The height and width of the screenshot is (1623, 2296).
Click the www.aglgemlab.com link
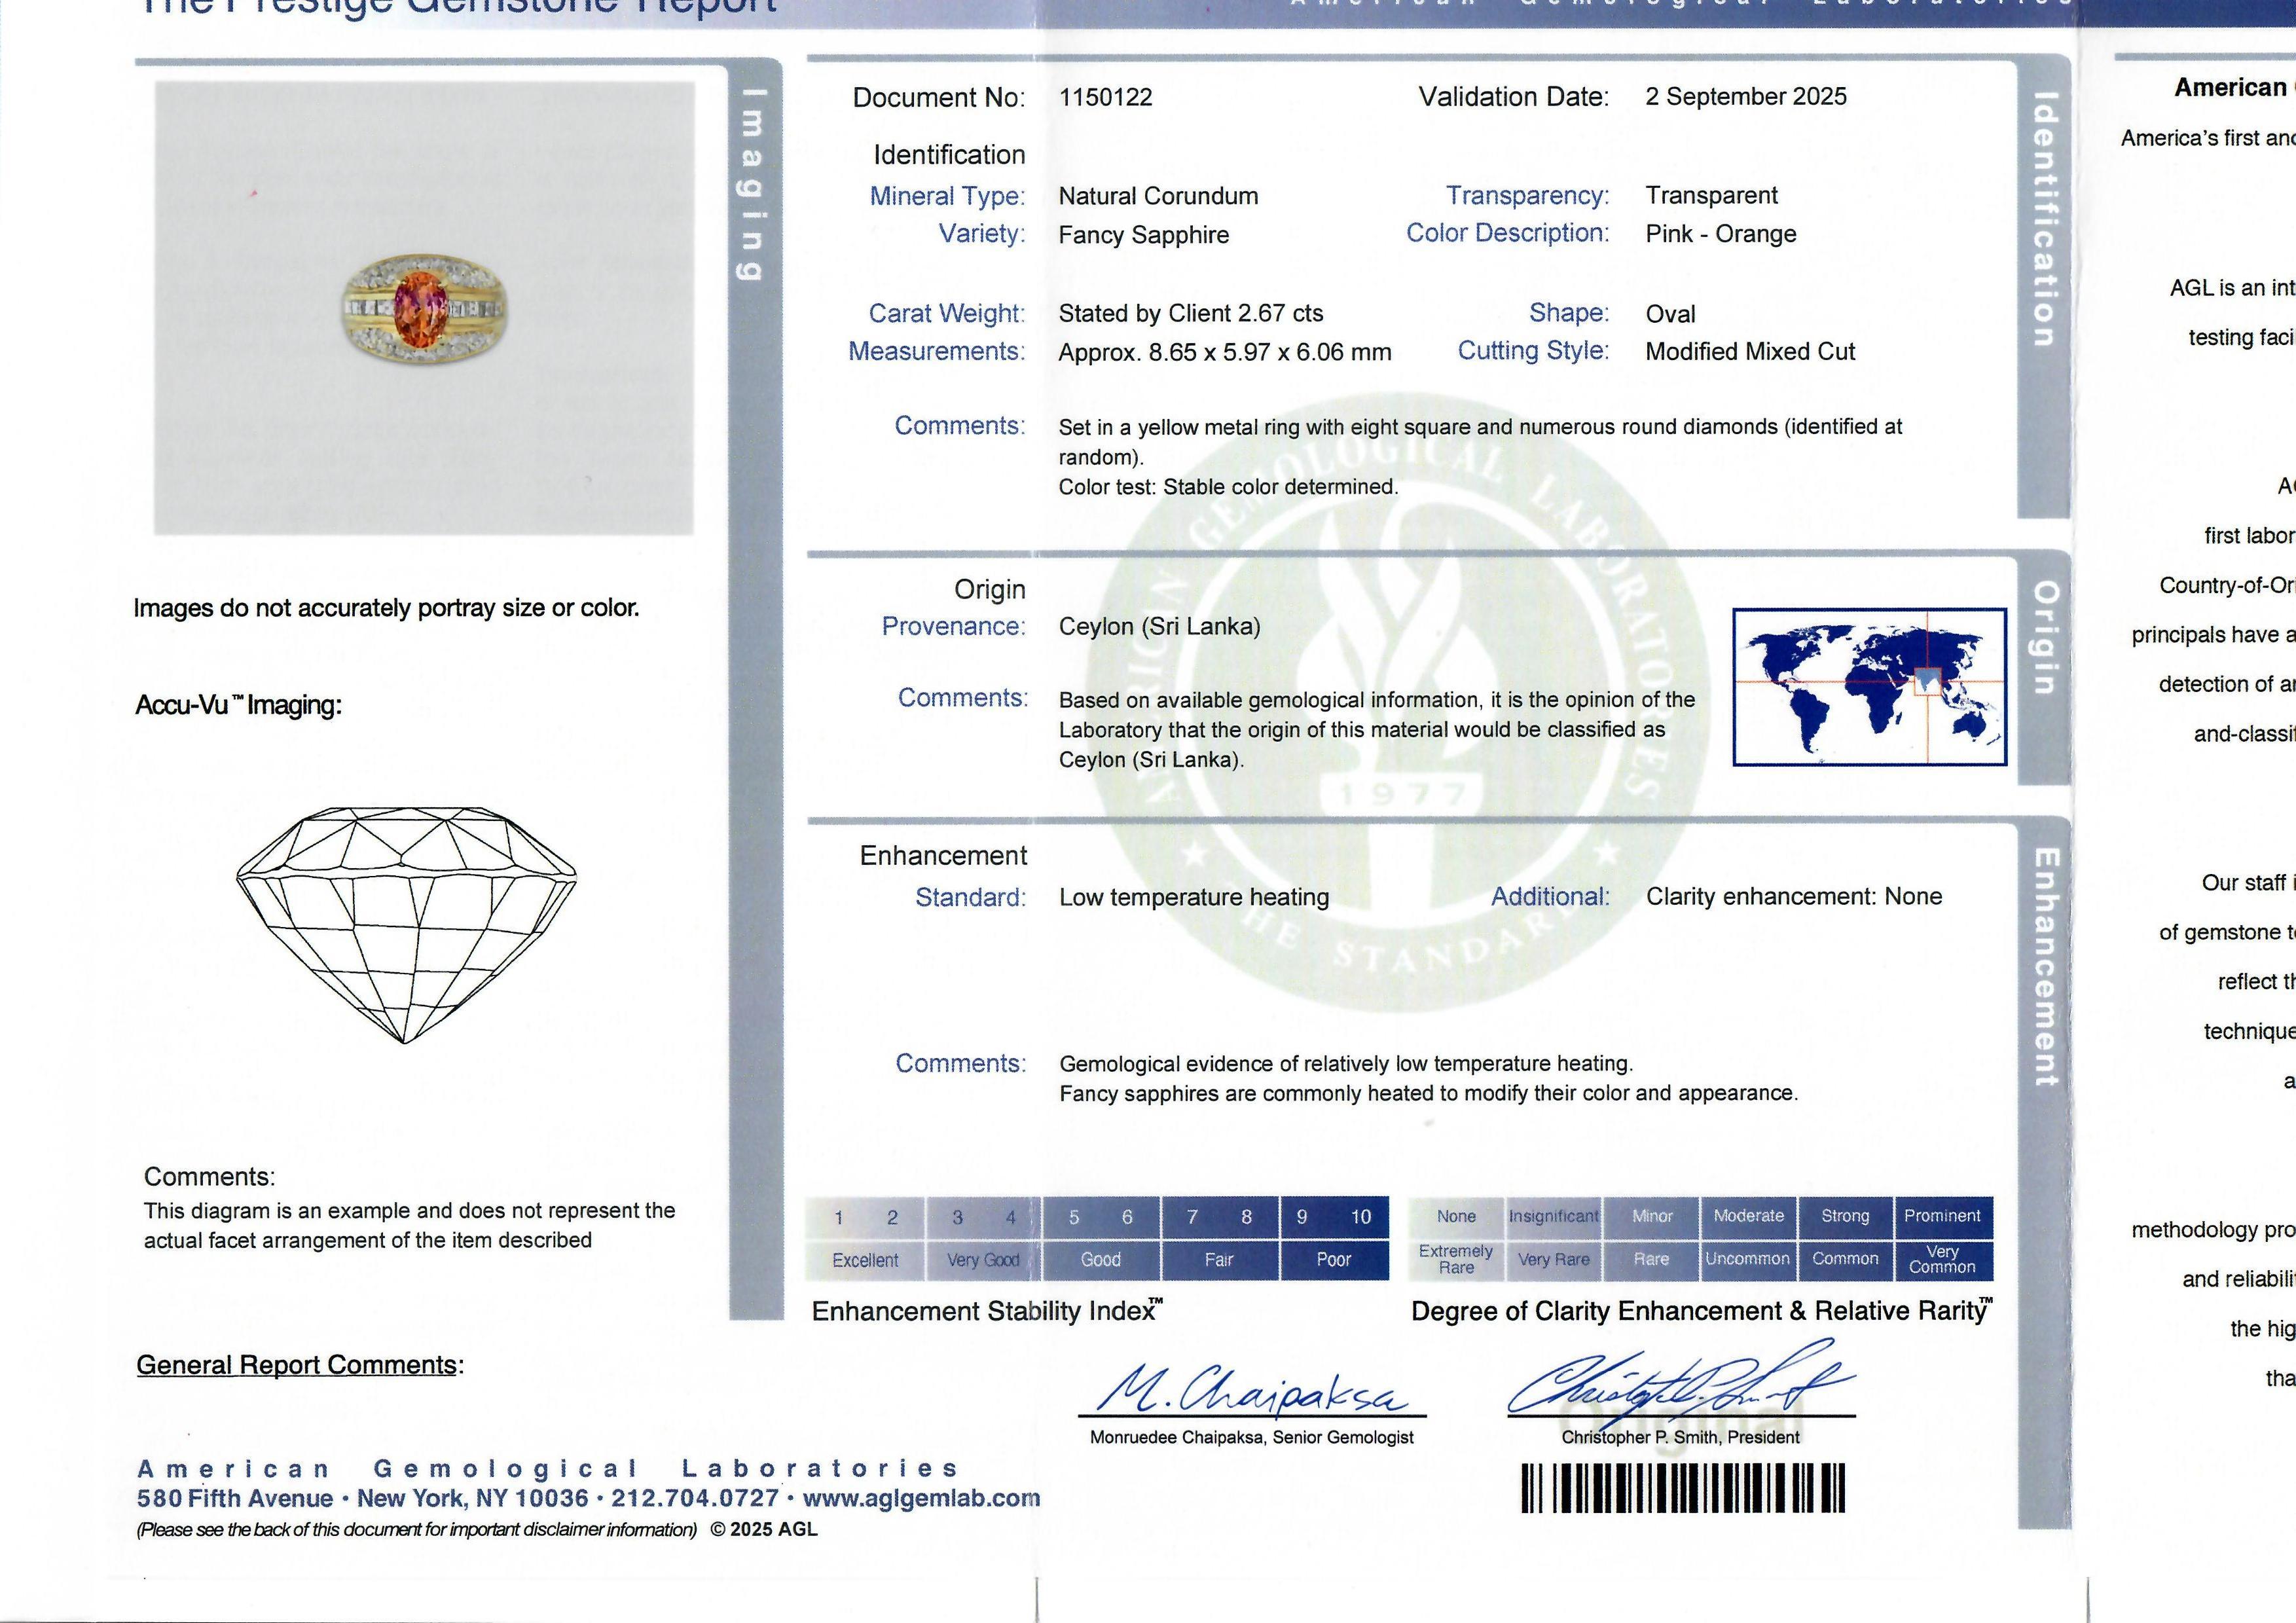click(x=921, y=1498)
